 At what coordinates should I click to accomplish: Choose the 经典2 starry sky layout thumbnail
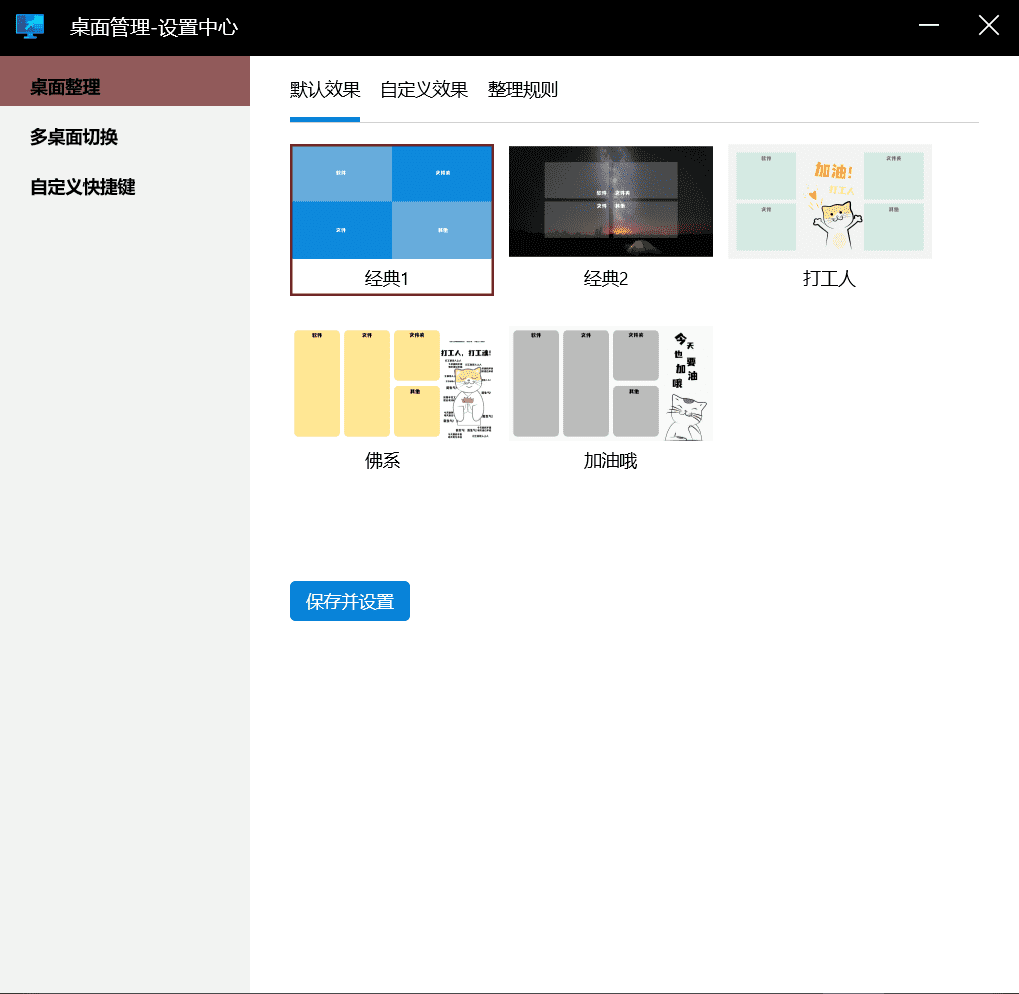pos(611,201)
